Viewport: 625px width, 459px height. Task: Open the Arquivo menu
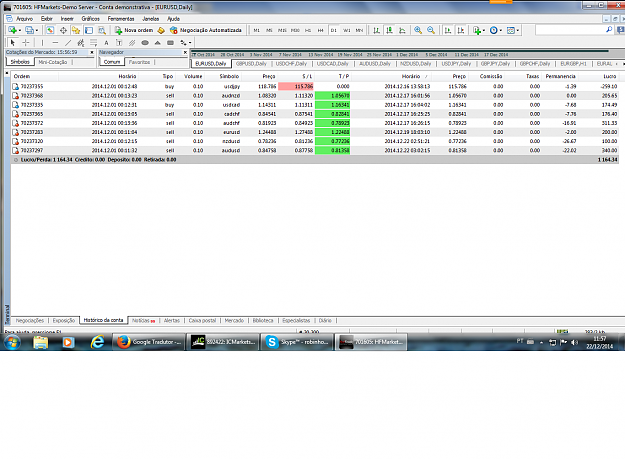24,19
